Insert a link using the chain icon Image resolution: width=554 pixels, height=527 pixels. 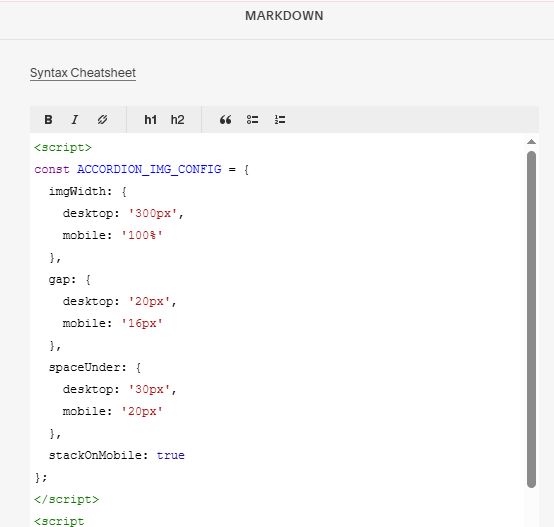point(102,120)
